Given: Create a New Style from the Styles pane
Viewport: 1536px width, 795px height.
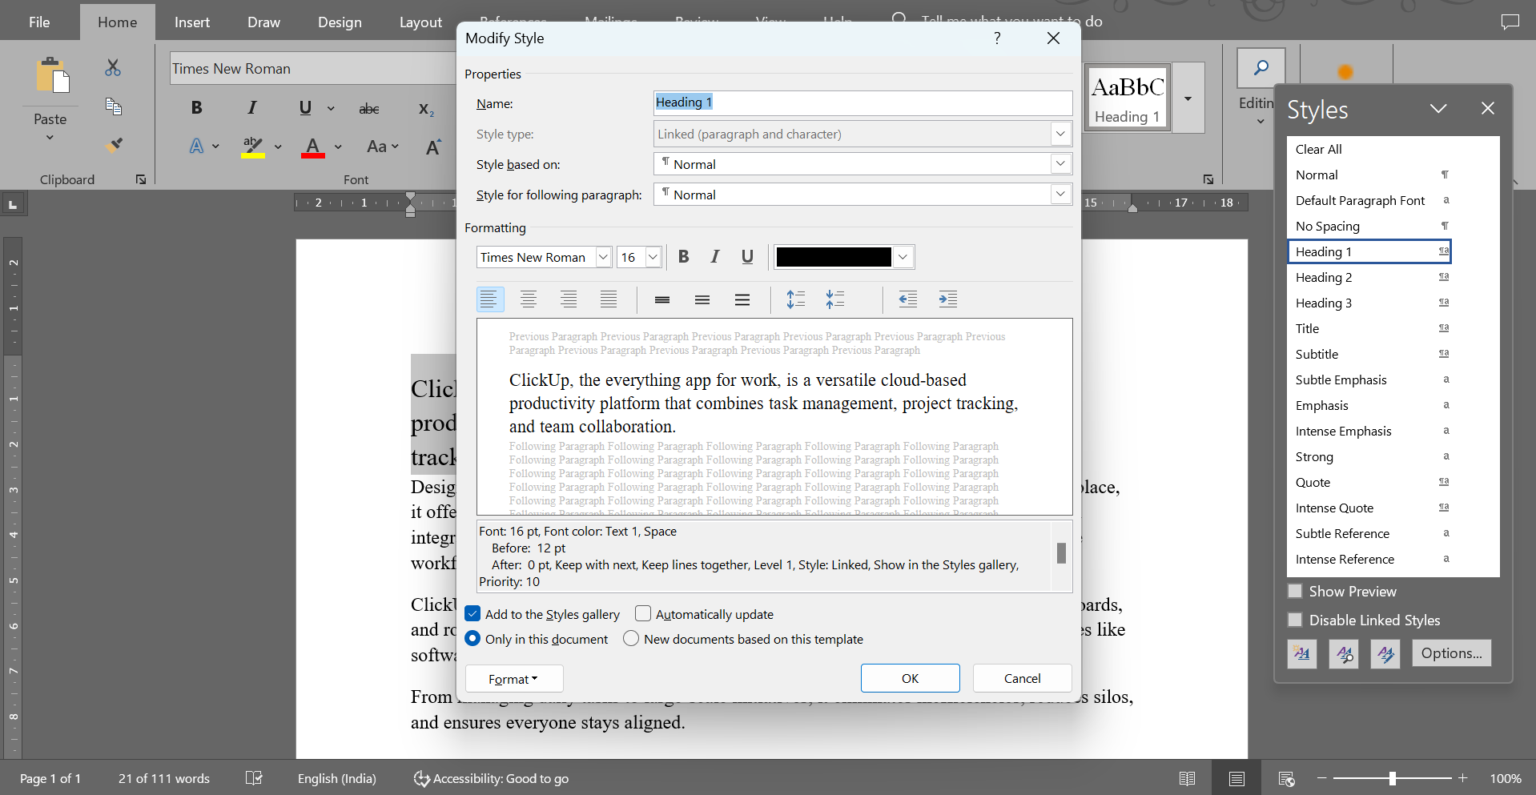Looking at the screenshot, I should 1302,653.
